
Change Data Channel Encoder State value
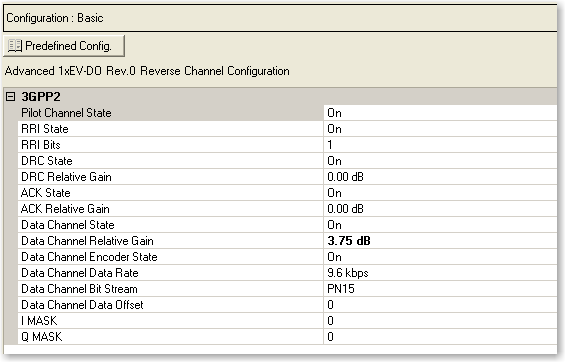coord(440,257)
